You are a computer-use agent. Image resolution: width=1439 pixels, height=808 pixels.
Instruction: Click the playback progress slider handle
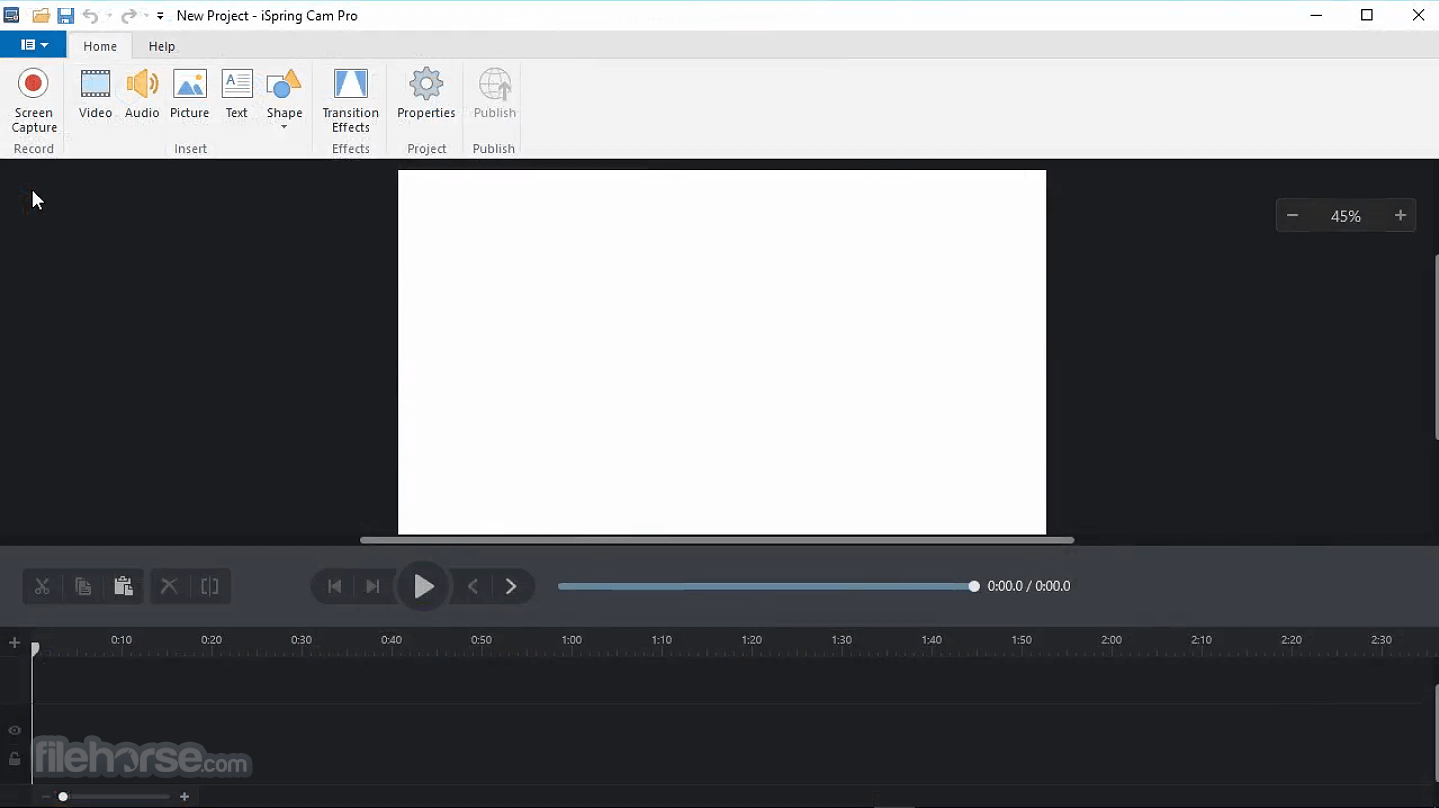(974, 587)
